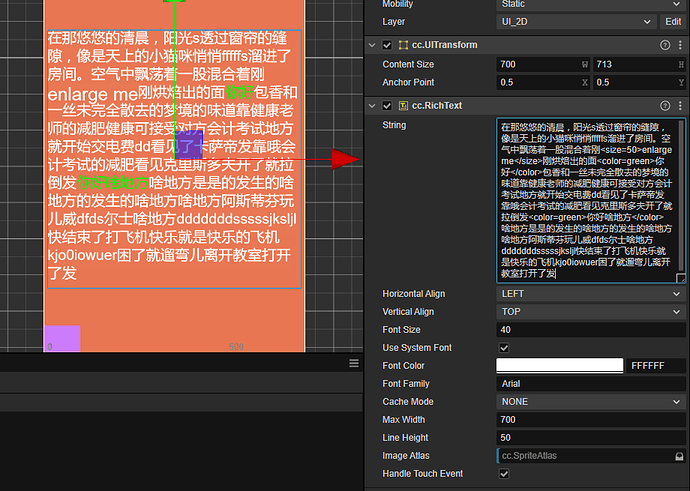Click the purple XY-plane gizmo handle
The image size is (690, 491).
[189, 144]
